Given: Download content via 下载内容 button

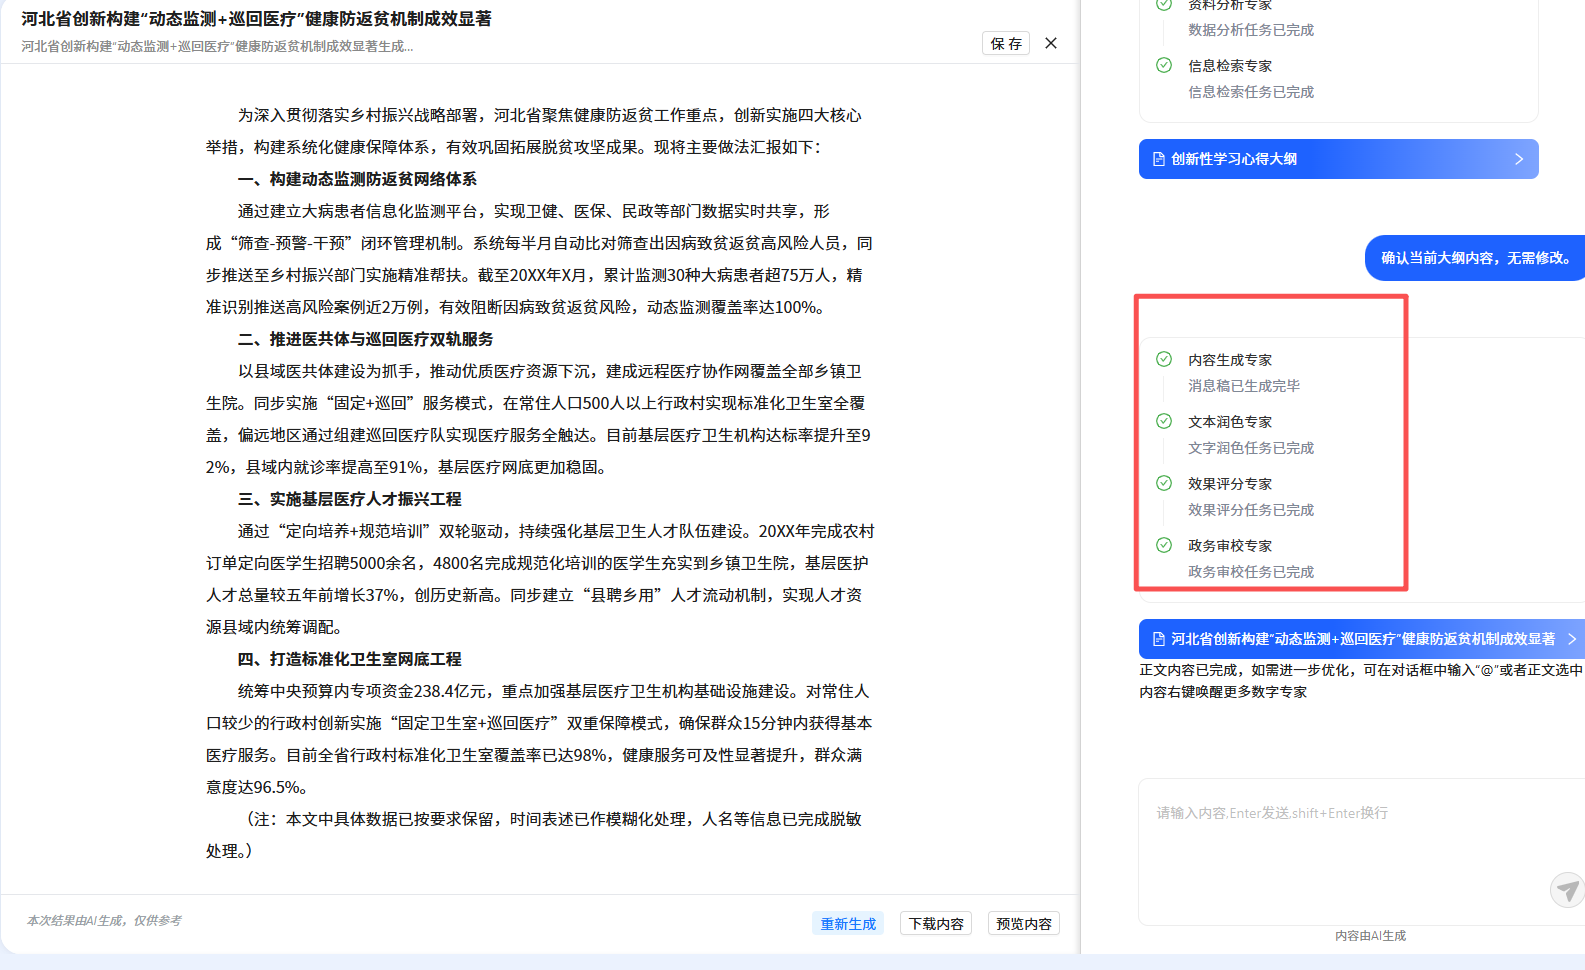Looking at the screenshot, I should coord(936,924).
